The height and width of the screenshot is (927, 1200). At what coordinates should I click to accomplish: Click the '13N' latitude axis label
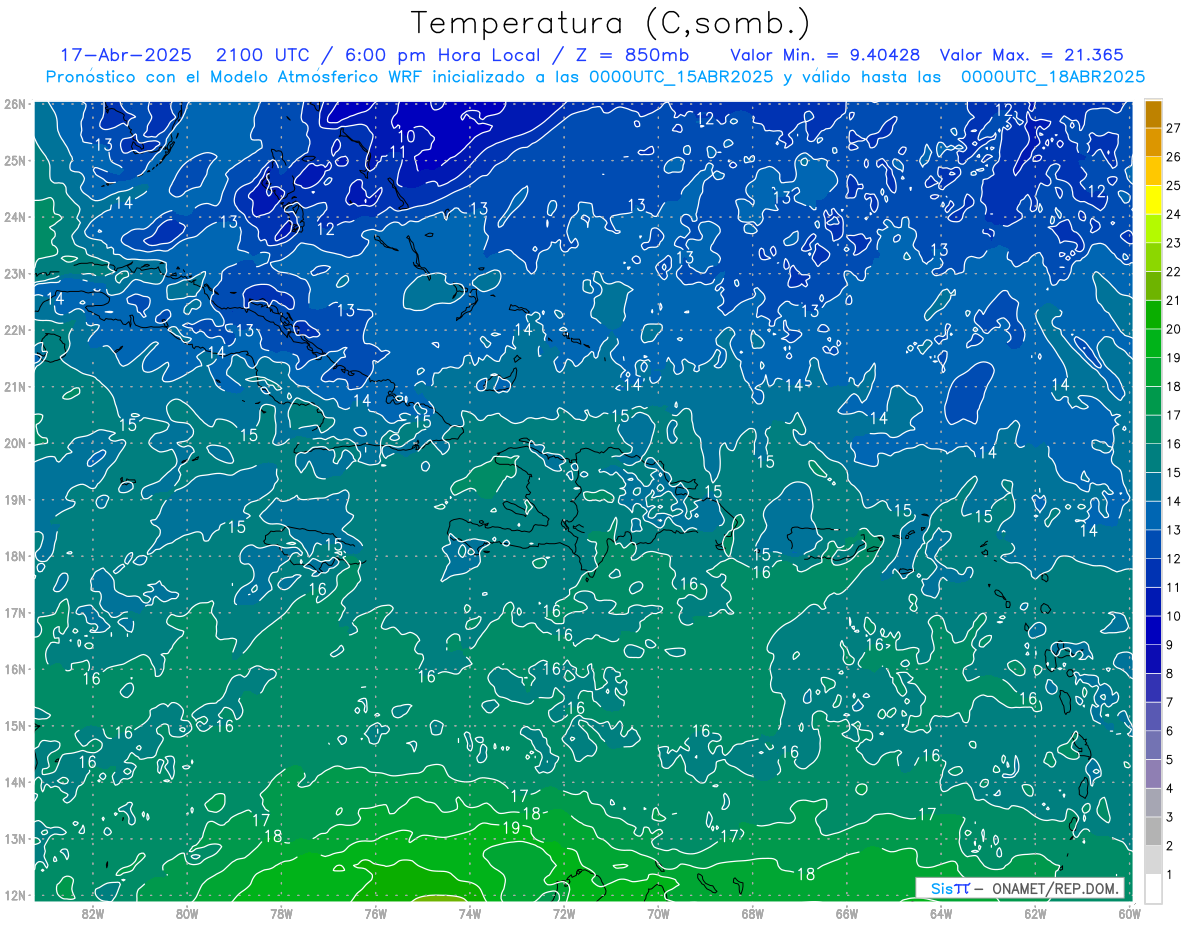(x=14, y=838)
